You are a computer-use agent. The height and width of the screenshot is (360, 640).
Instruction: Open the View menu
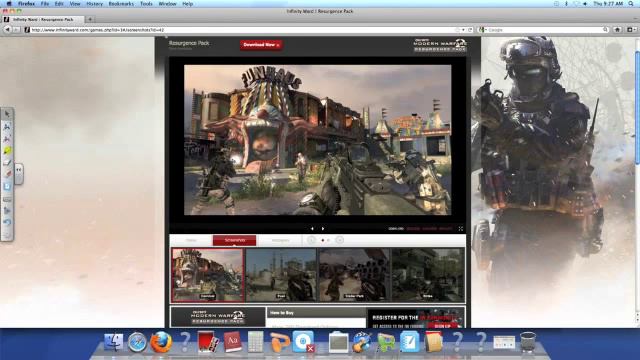pyautogui.click(x=75, y=4)
